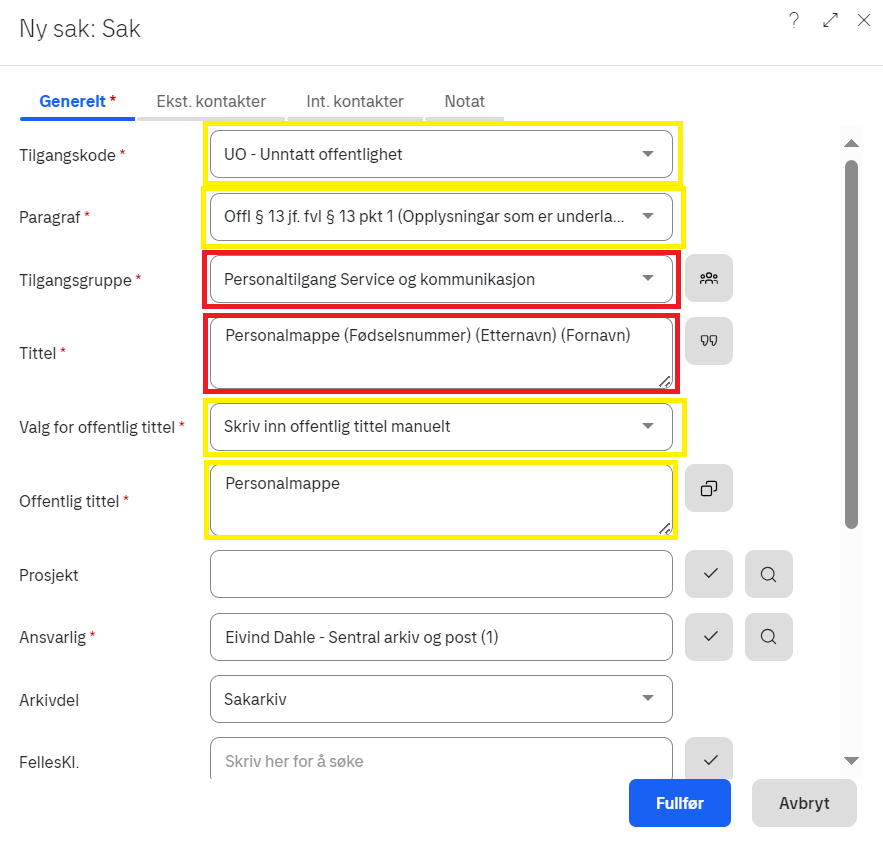Open the help question mark icon
Screen dimensions: 883x848
(x=794, y=20)
